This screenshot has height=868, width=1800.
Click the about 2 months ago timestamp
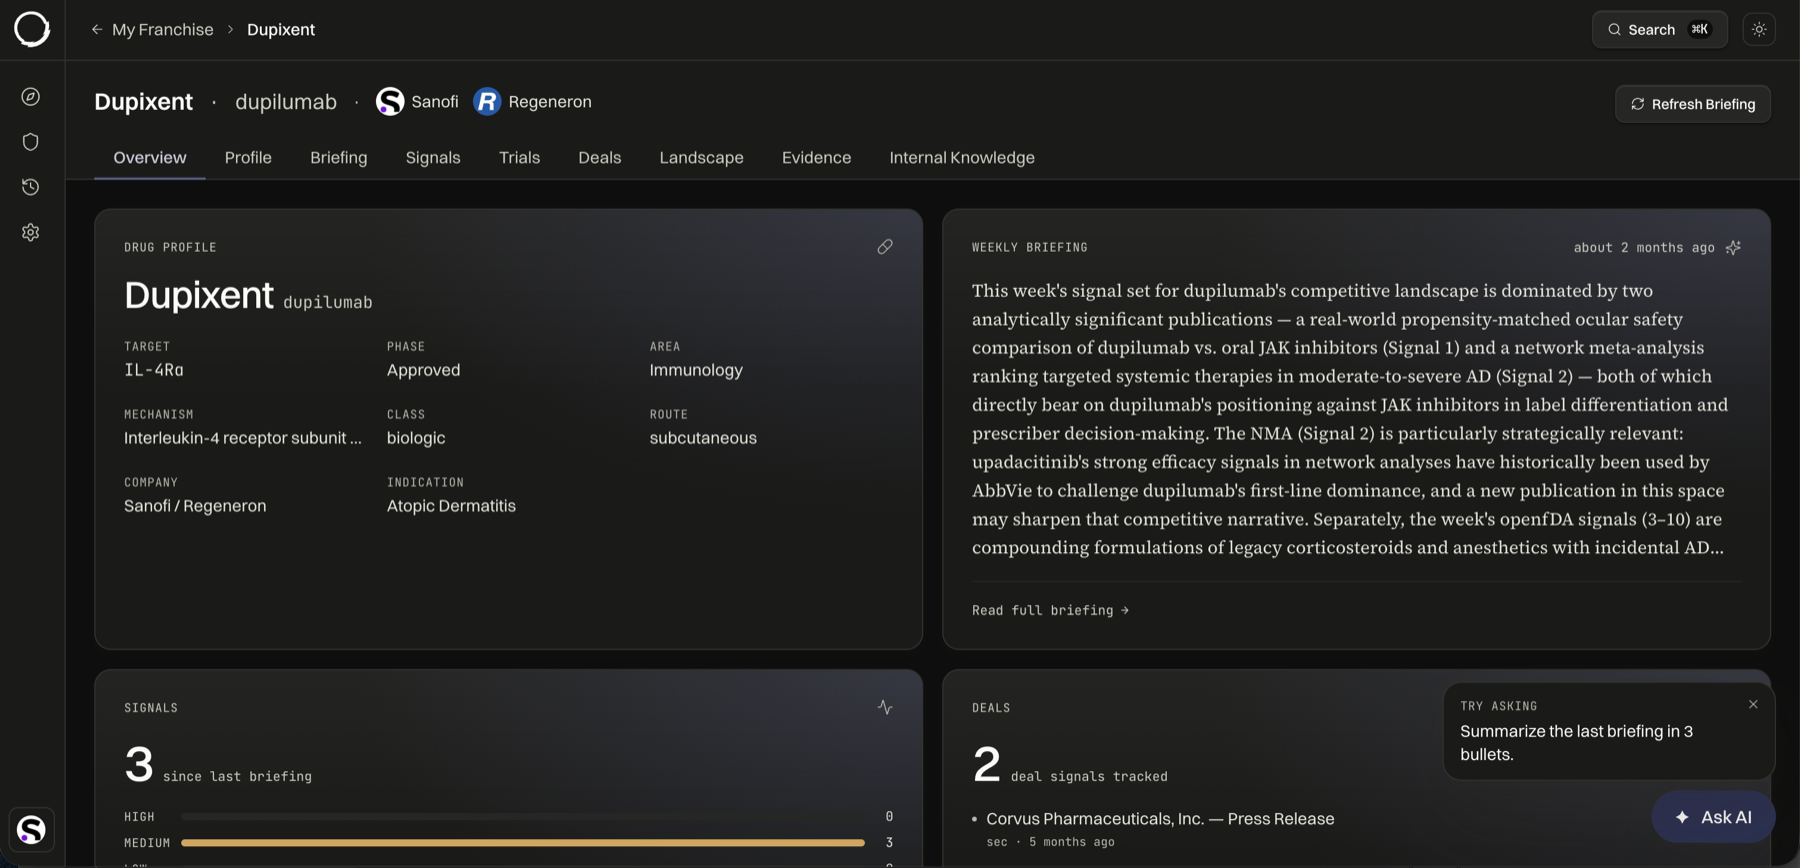coord(1644,248)
